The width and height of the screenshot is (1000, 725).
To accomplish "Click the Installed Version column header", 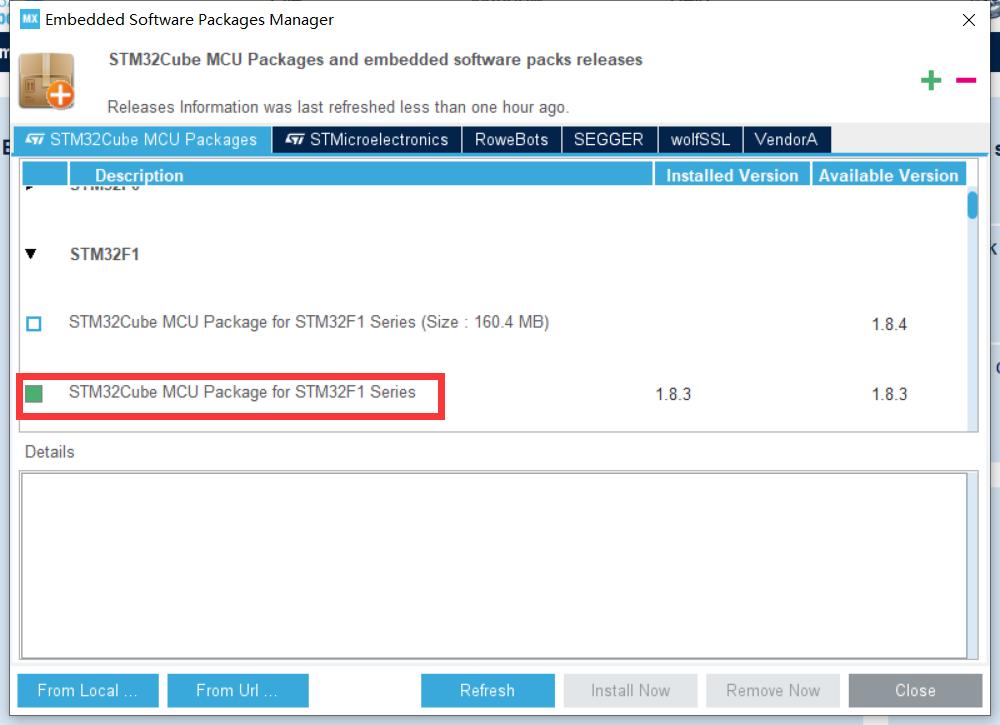I will 732,174.
